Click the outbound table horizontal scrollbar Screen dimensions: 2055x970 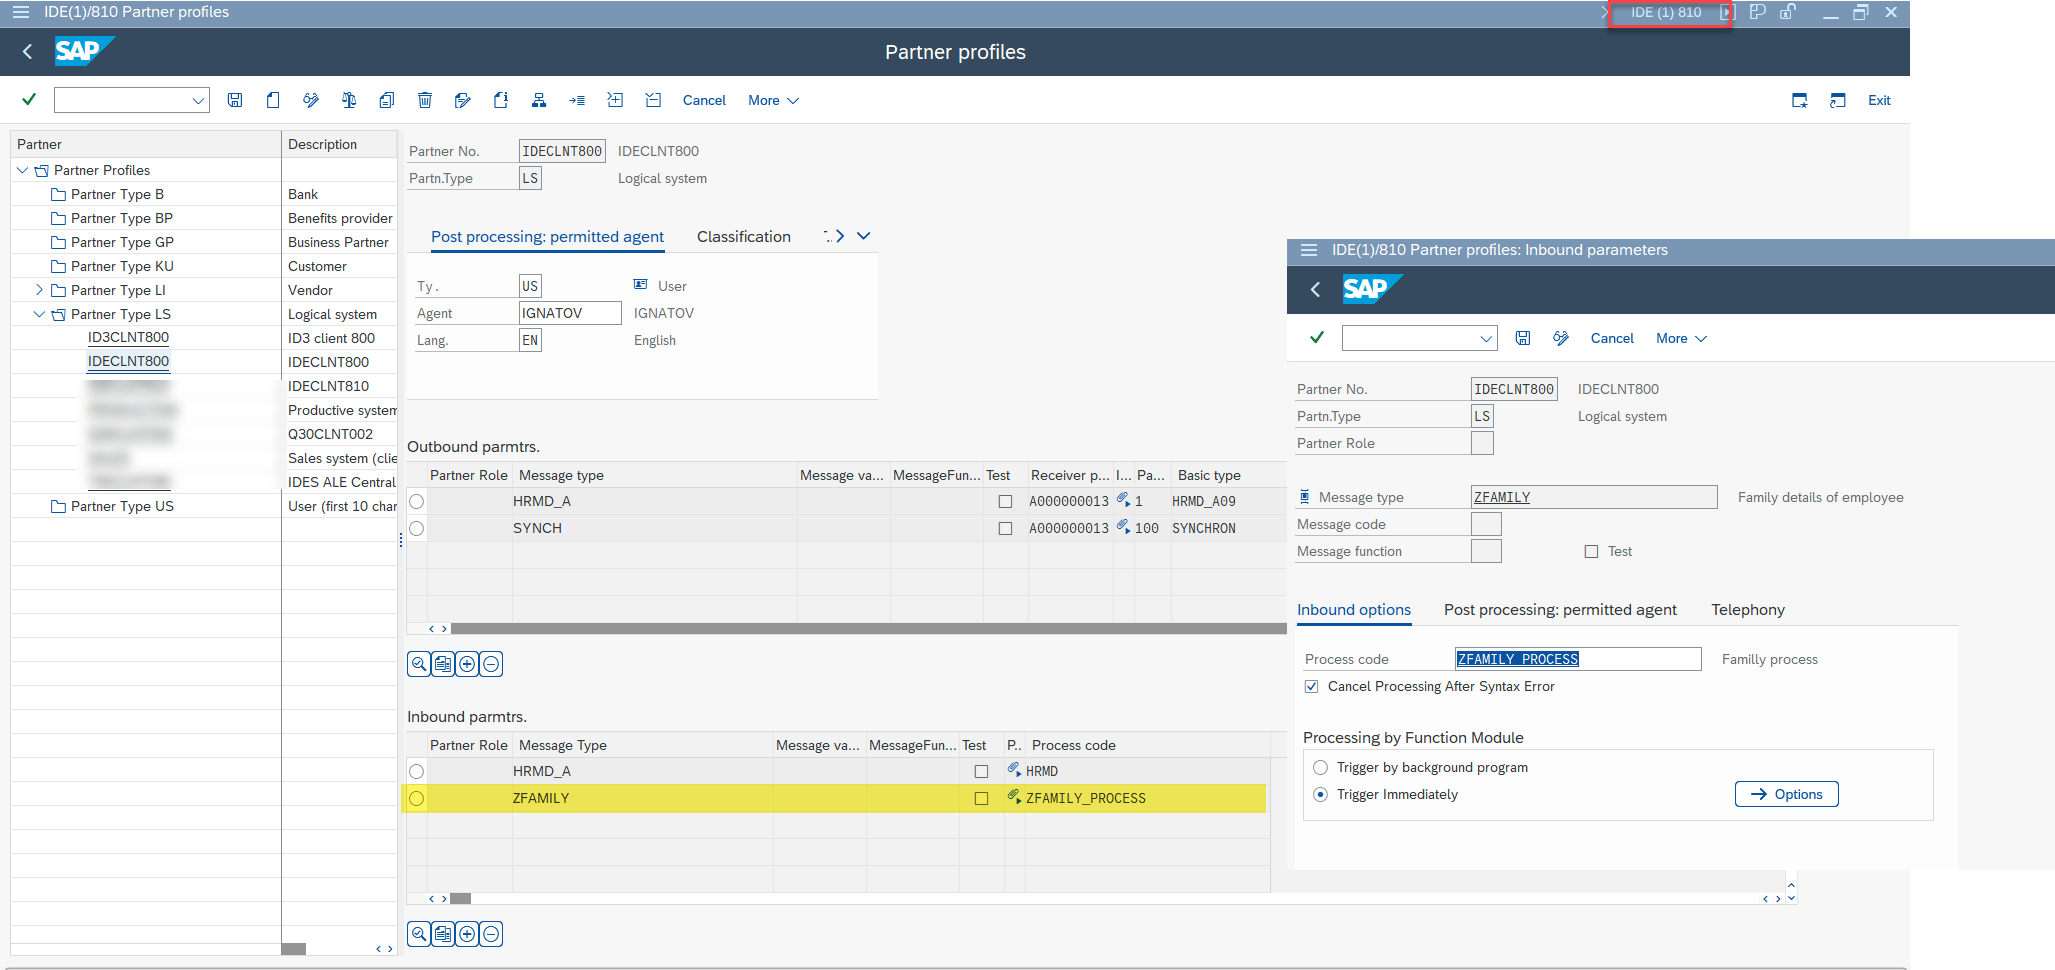point(860,629)
